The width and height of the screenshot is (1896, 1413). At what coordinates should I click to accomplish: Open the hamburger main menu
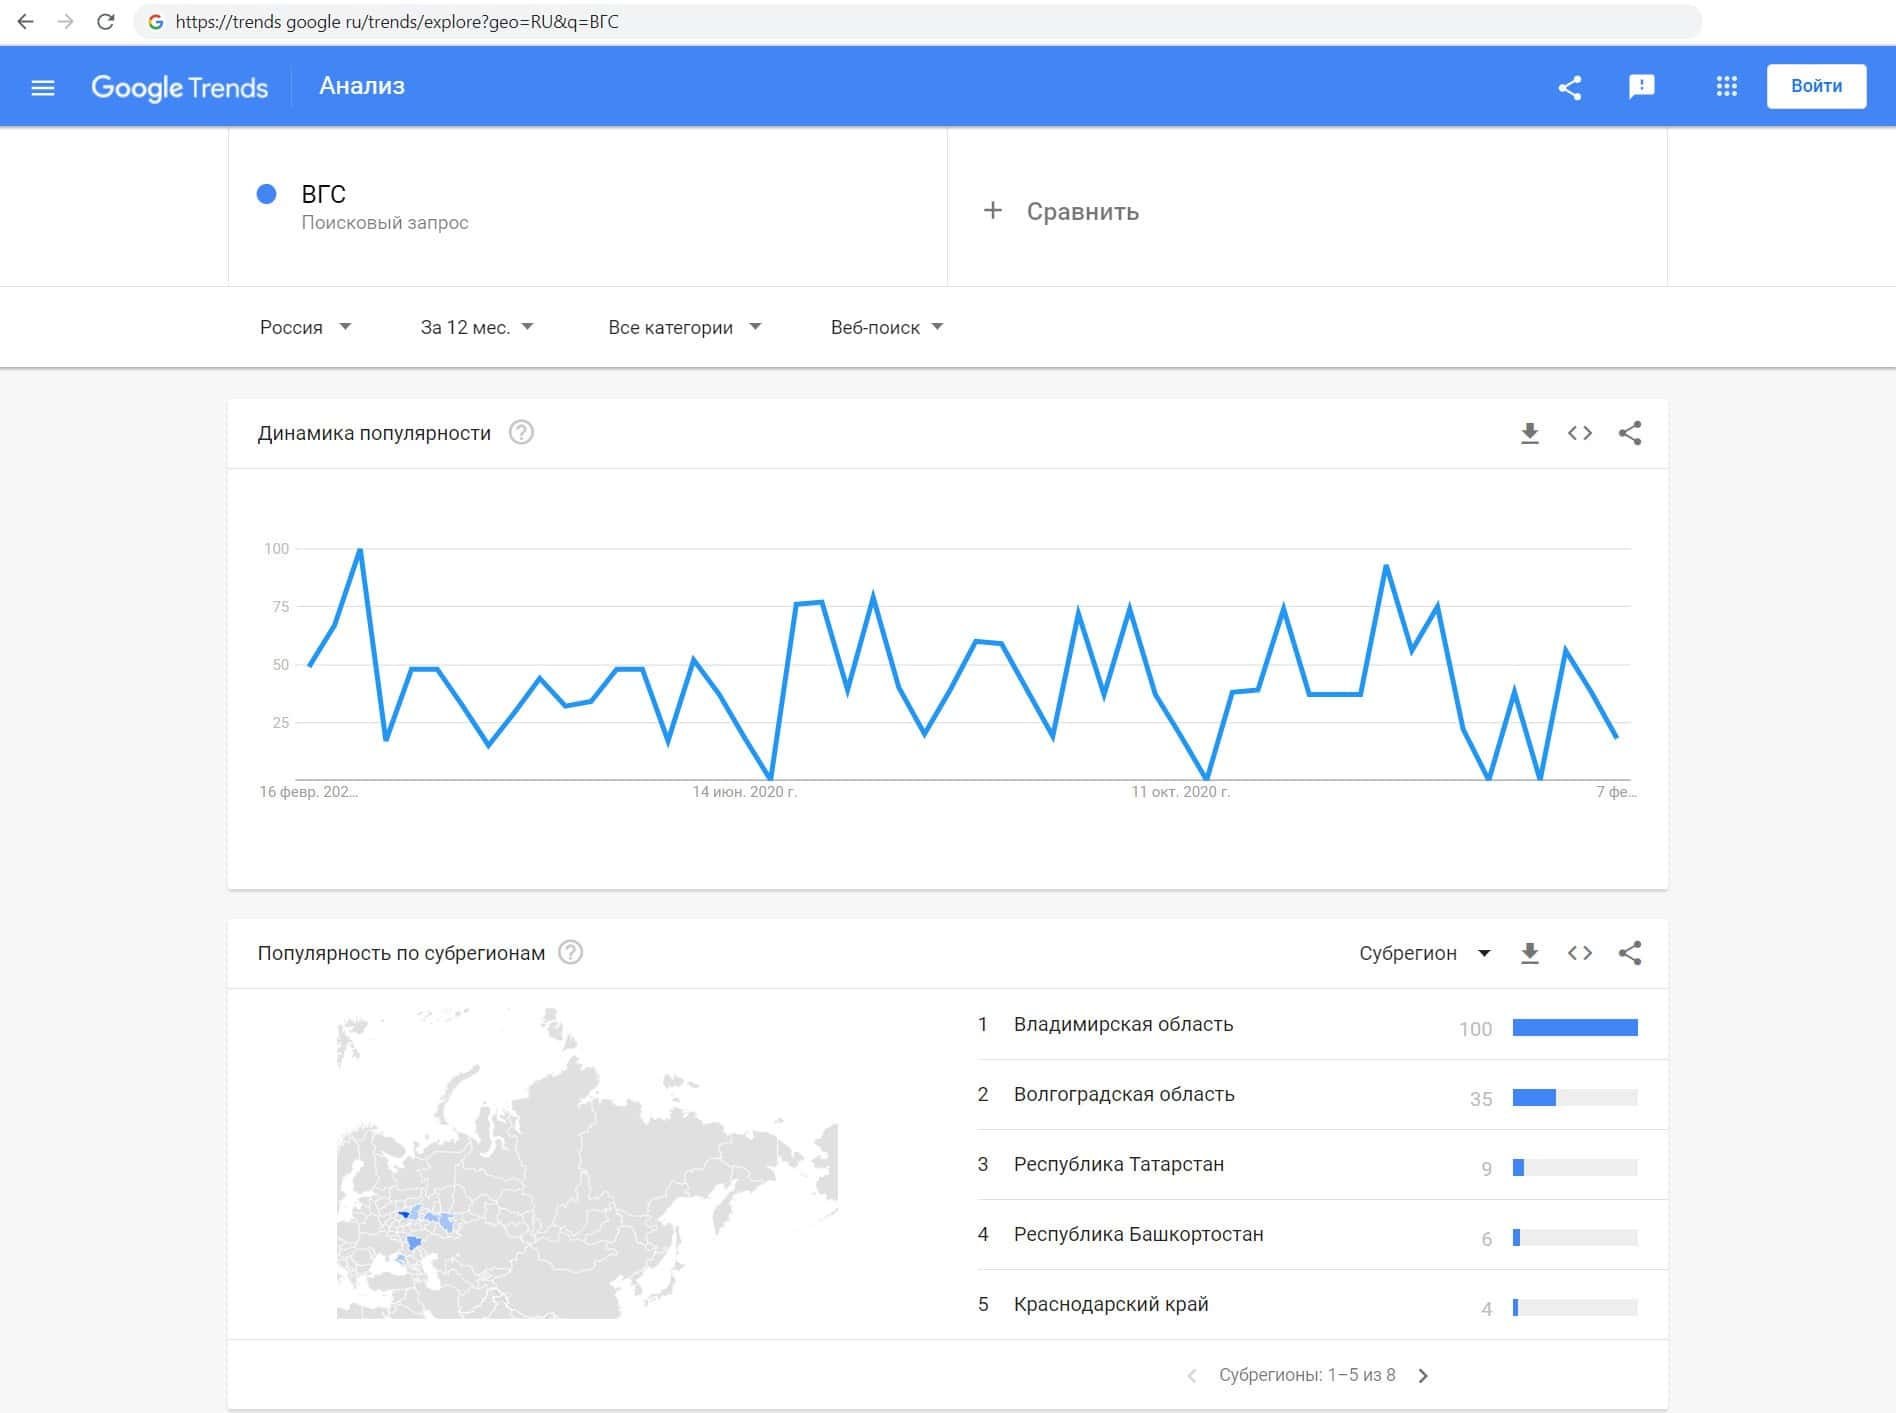[x=43, y=88]
